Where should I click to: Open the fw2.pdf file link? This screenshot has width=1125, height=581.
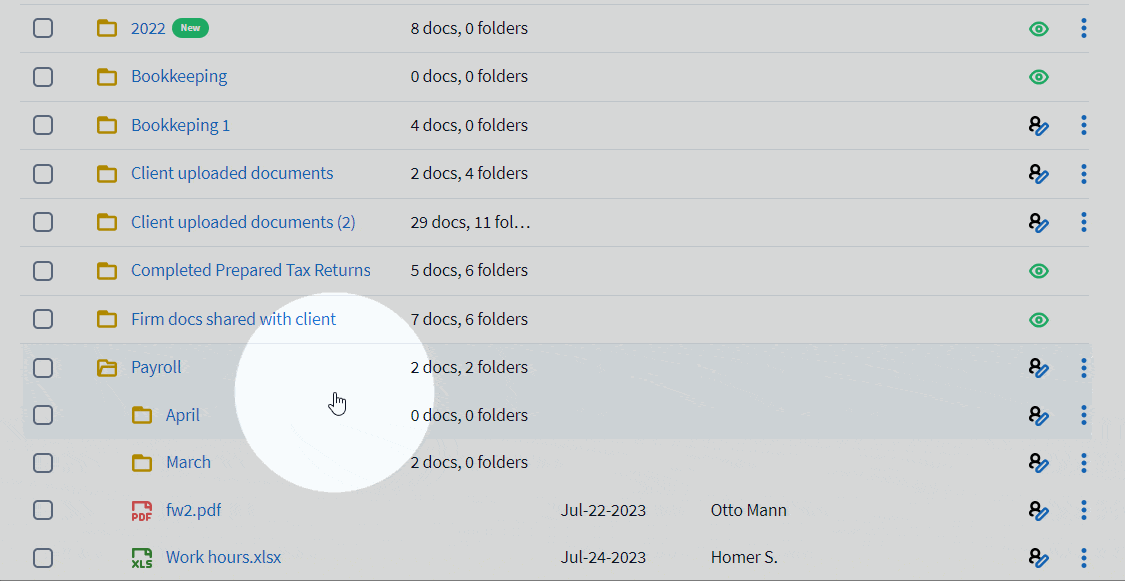coord(193,511)
